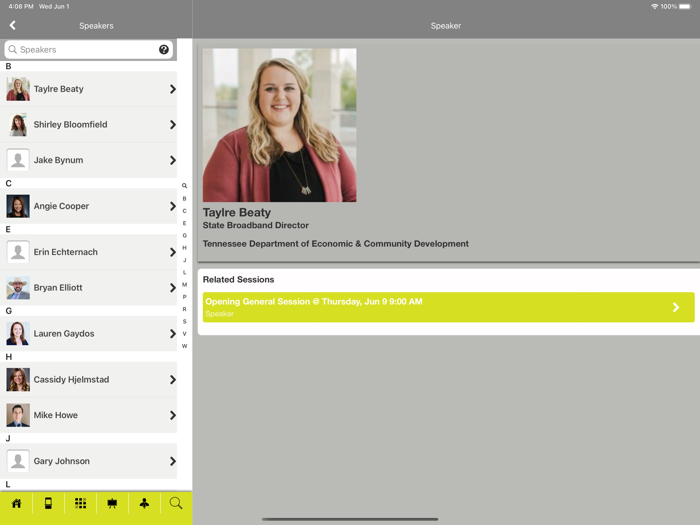Select the name Gary Johnson

62,461
